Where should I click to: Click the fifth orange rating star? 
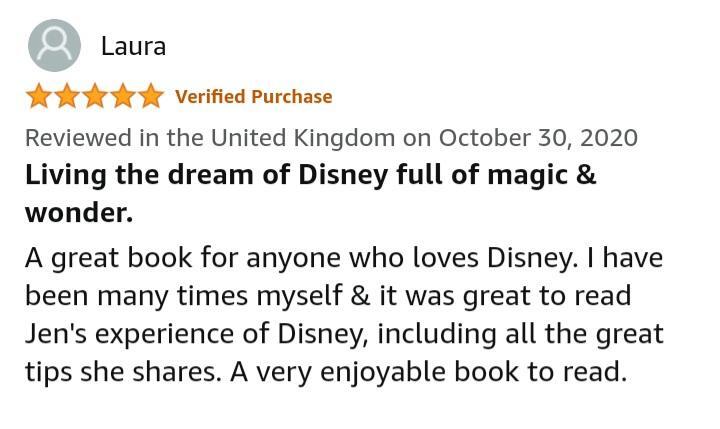151,96
